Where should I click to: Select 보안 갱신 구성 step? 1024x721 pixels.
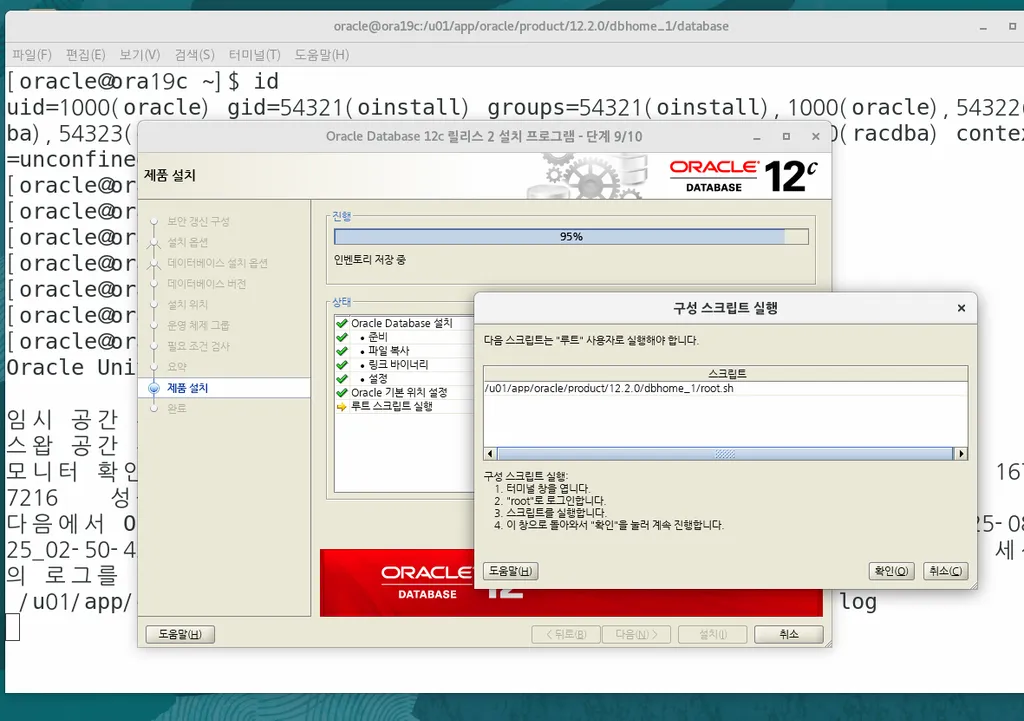coord(199,221)
